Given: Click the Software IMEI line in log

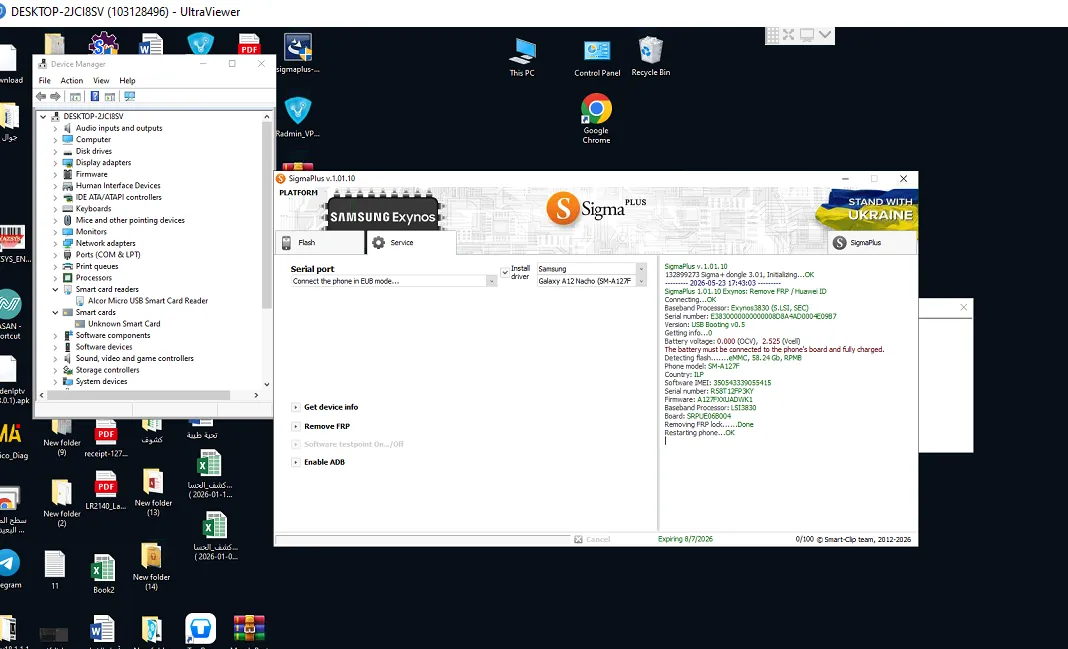Looking at the screenshot, I should [x=718, y=383].
